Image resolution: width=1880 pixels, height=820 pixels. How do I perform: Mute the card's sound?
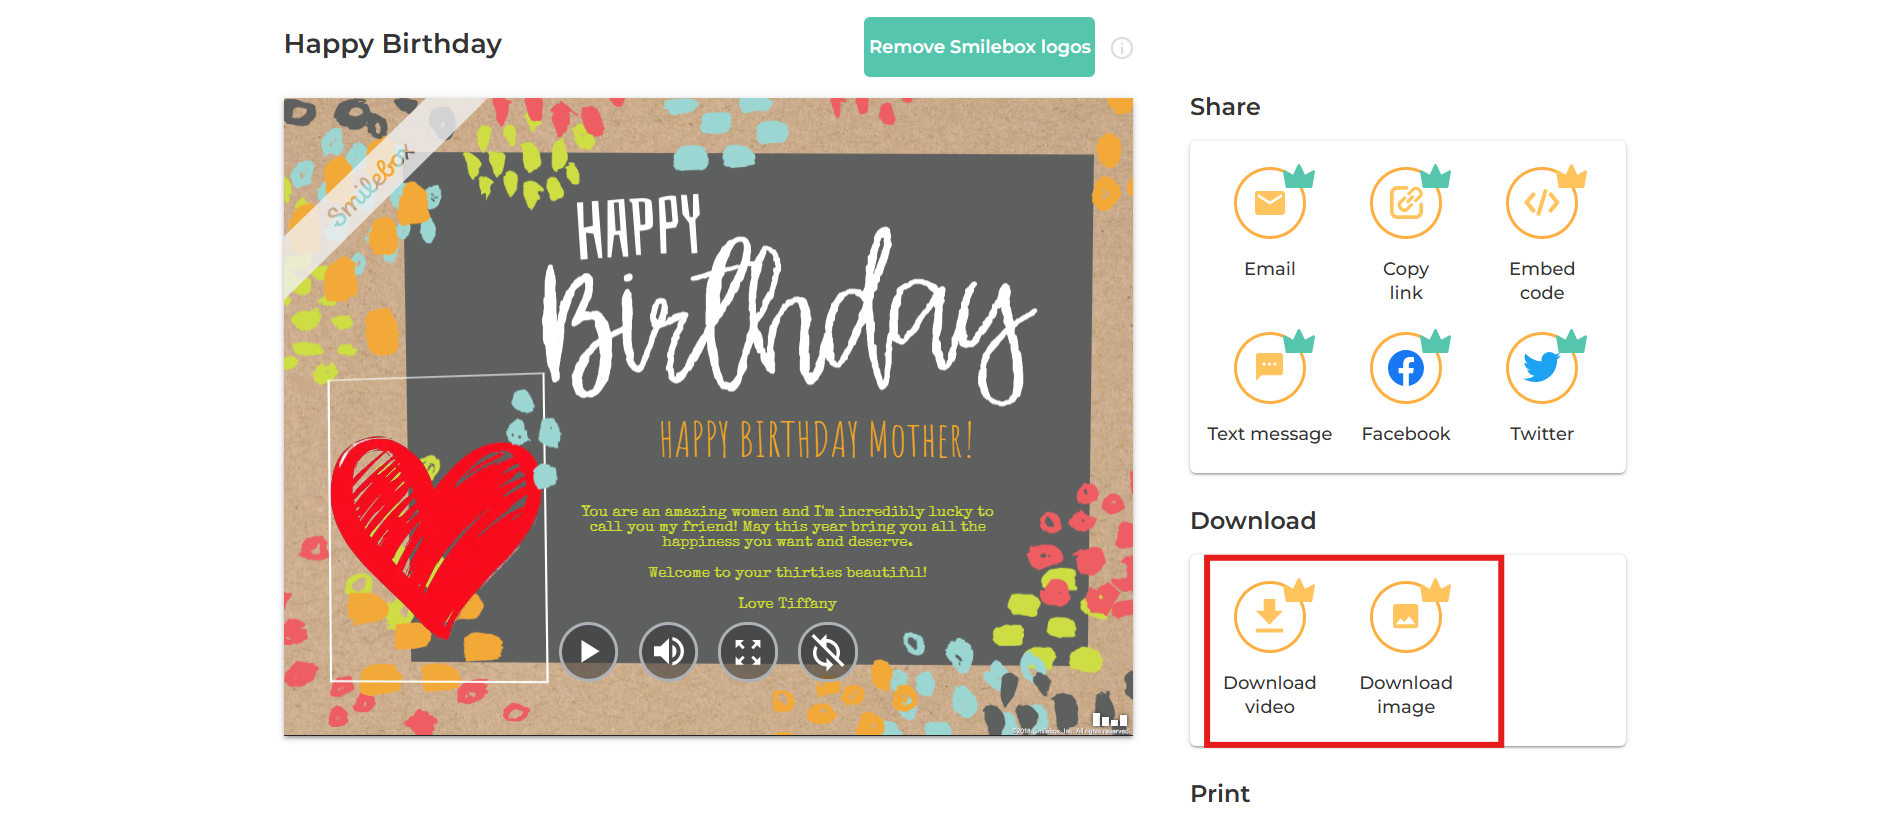pyautogui.click(x=668, y=651)
